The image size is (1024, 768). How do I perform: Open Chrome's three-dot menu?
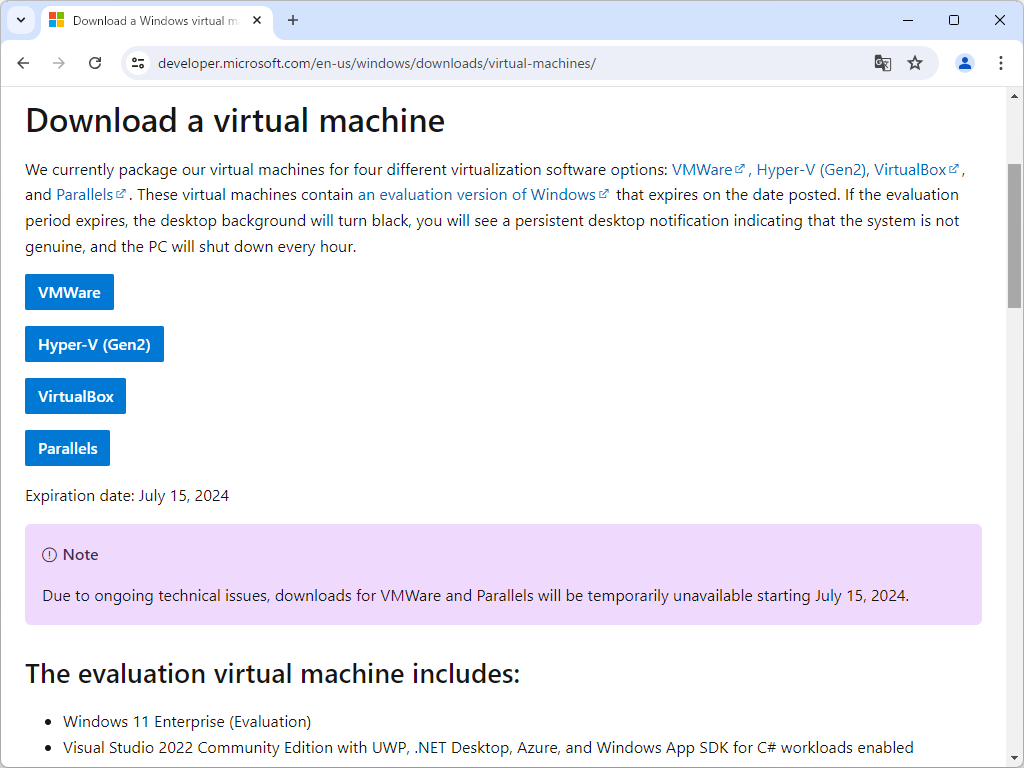1001,62
